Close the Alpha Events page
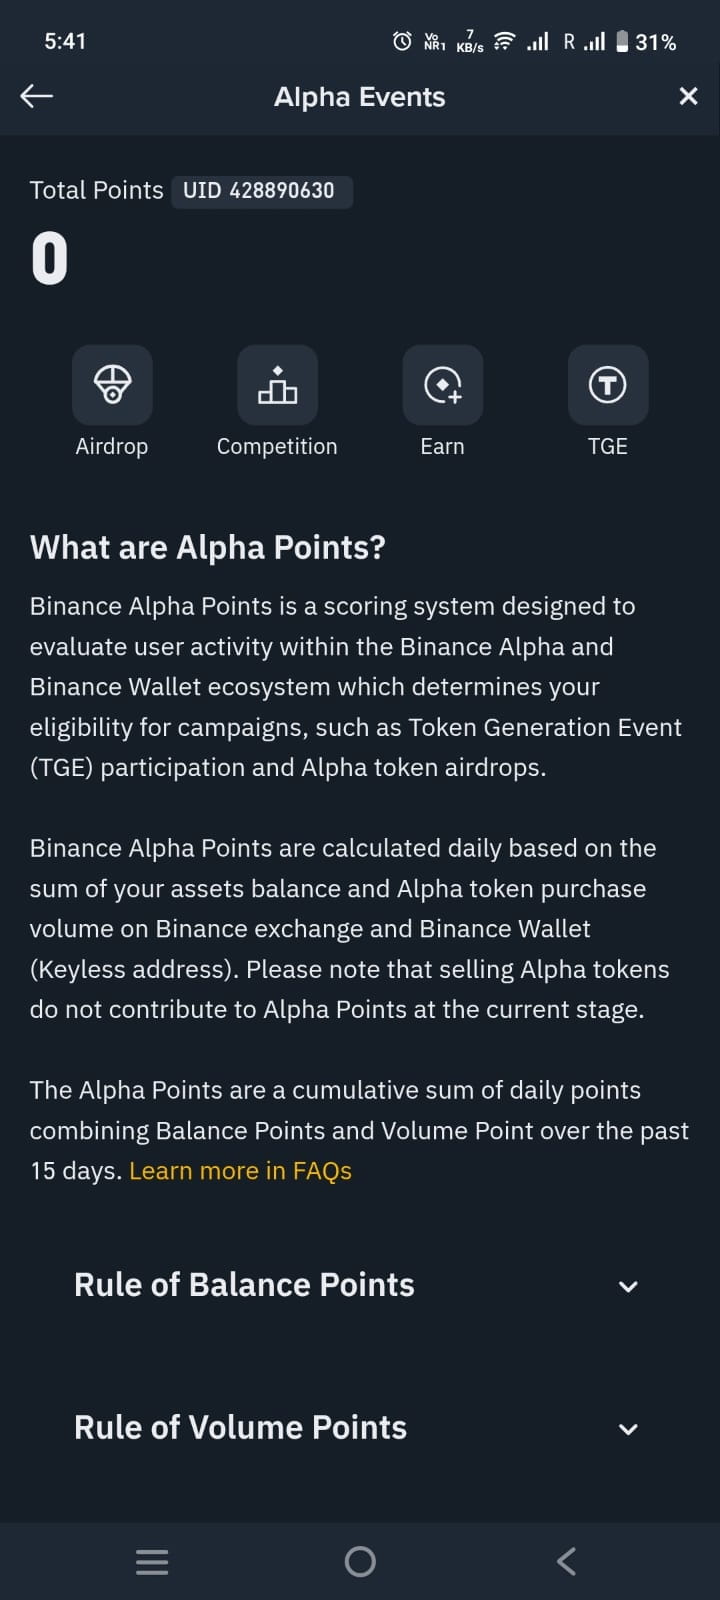Image resolution: width=720 pixels, height=1600 pixels. pyautogui.click(x=688, y=96)
